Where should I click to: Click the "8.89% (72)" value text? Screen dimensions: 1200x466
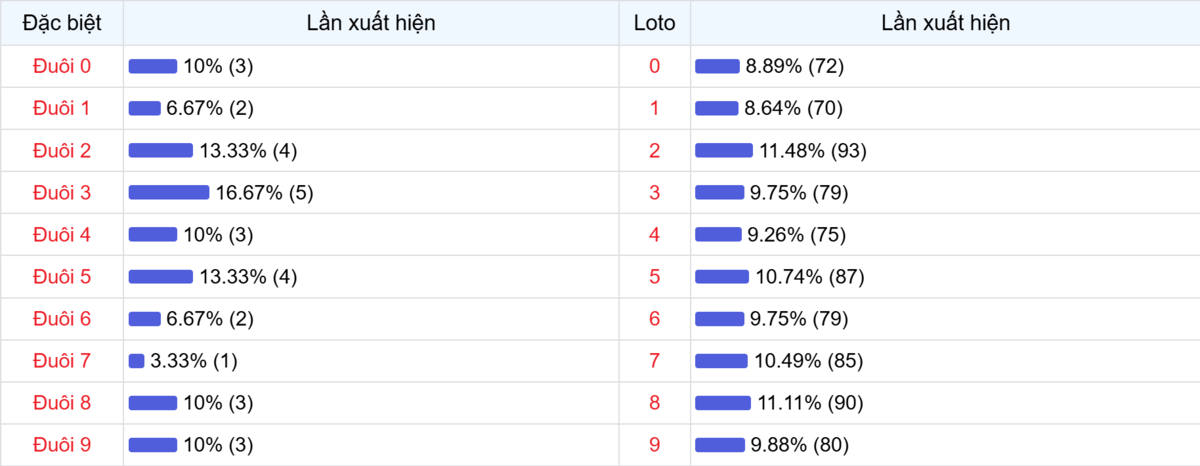(x=795, y=67)
